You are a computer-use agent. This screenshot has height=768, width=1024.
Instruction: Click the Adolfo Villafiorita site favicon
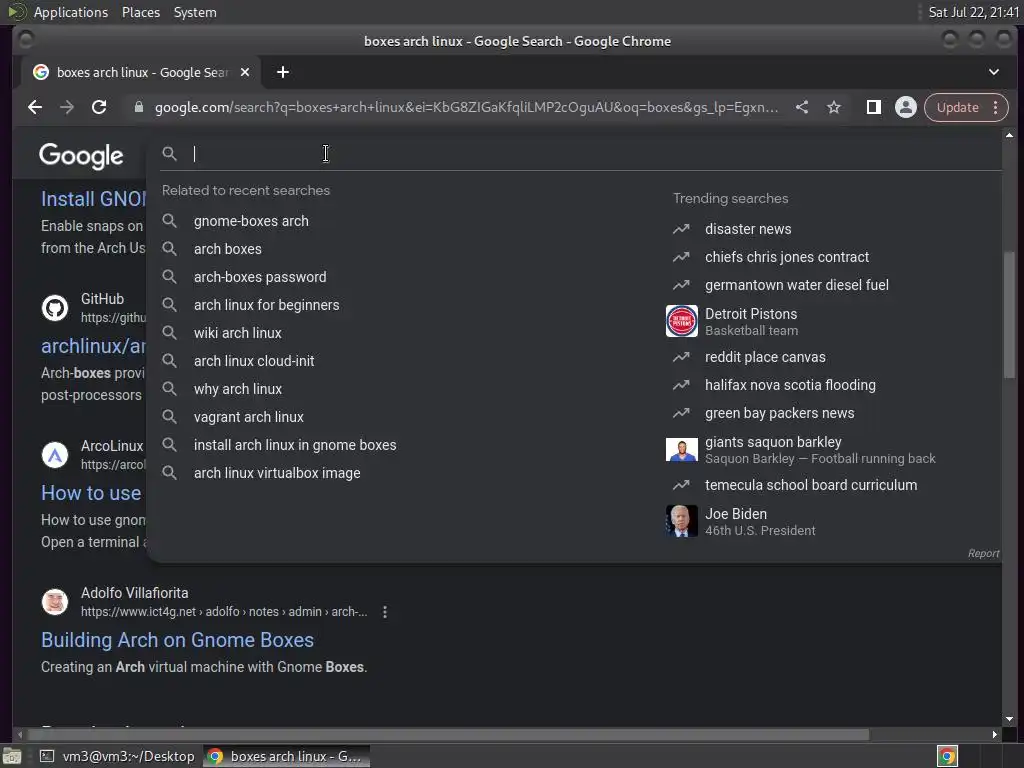[x=55, y=601]
